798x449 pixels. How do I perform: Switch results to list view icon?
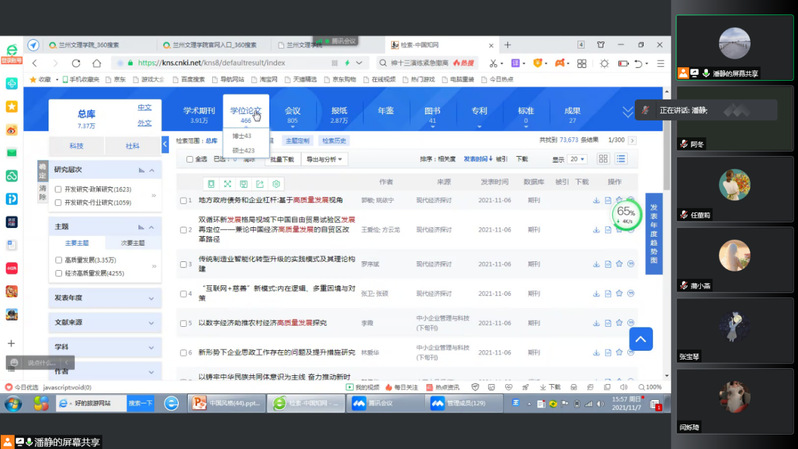(x=621, y=159)
